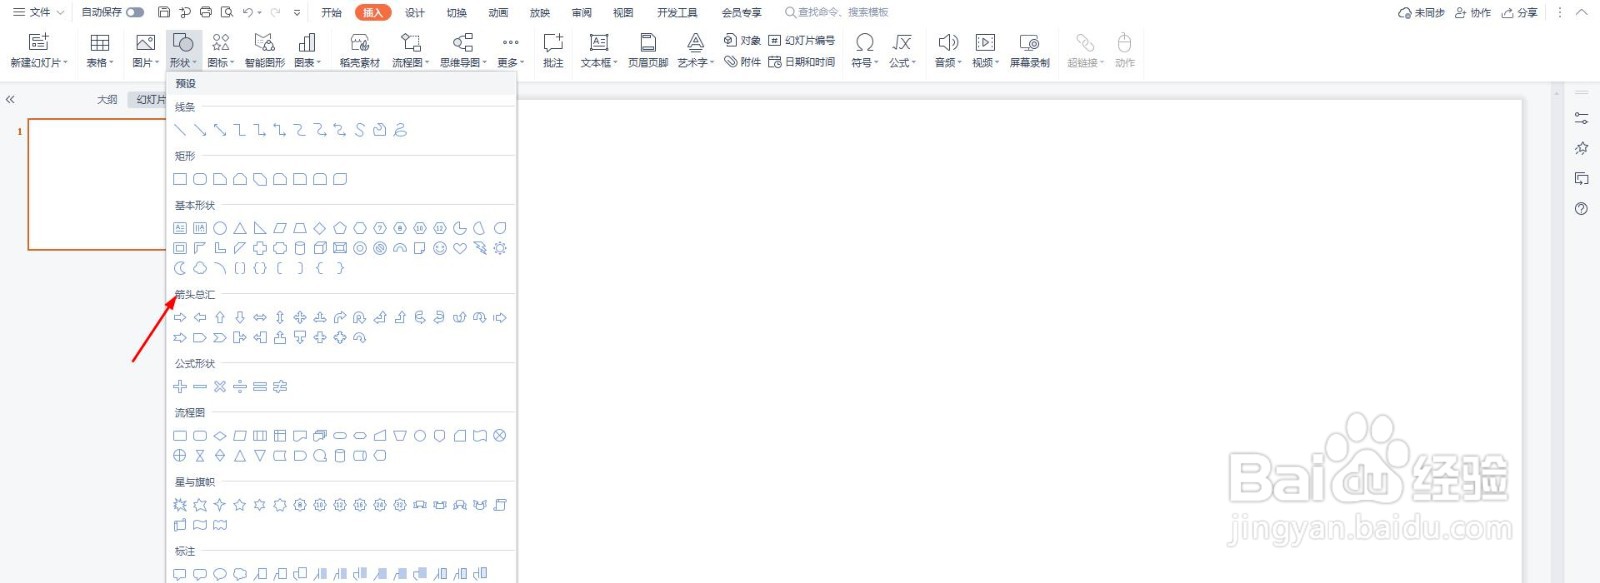
Task: Insert the cube basic shape
Action: [320, 248]
